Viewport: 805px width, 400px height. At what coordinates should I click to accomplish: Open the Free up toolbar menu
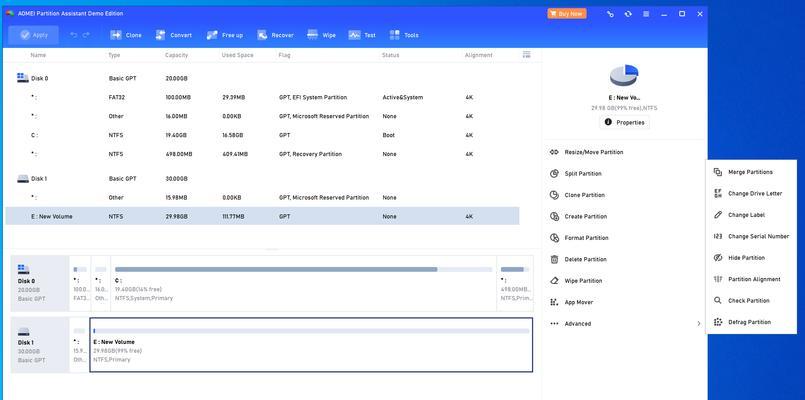225,35
